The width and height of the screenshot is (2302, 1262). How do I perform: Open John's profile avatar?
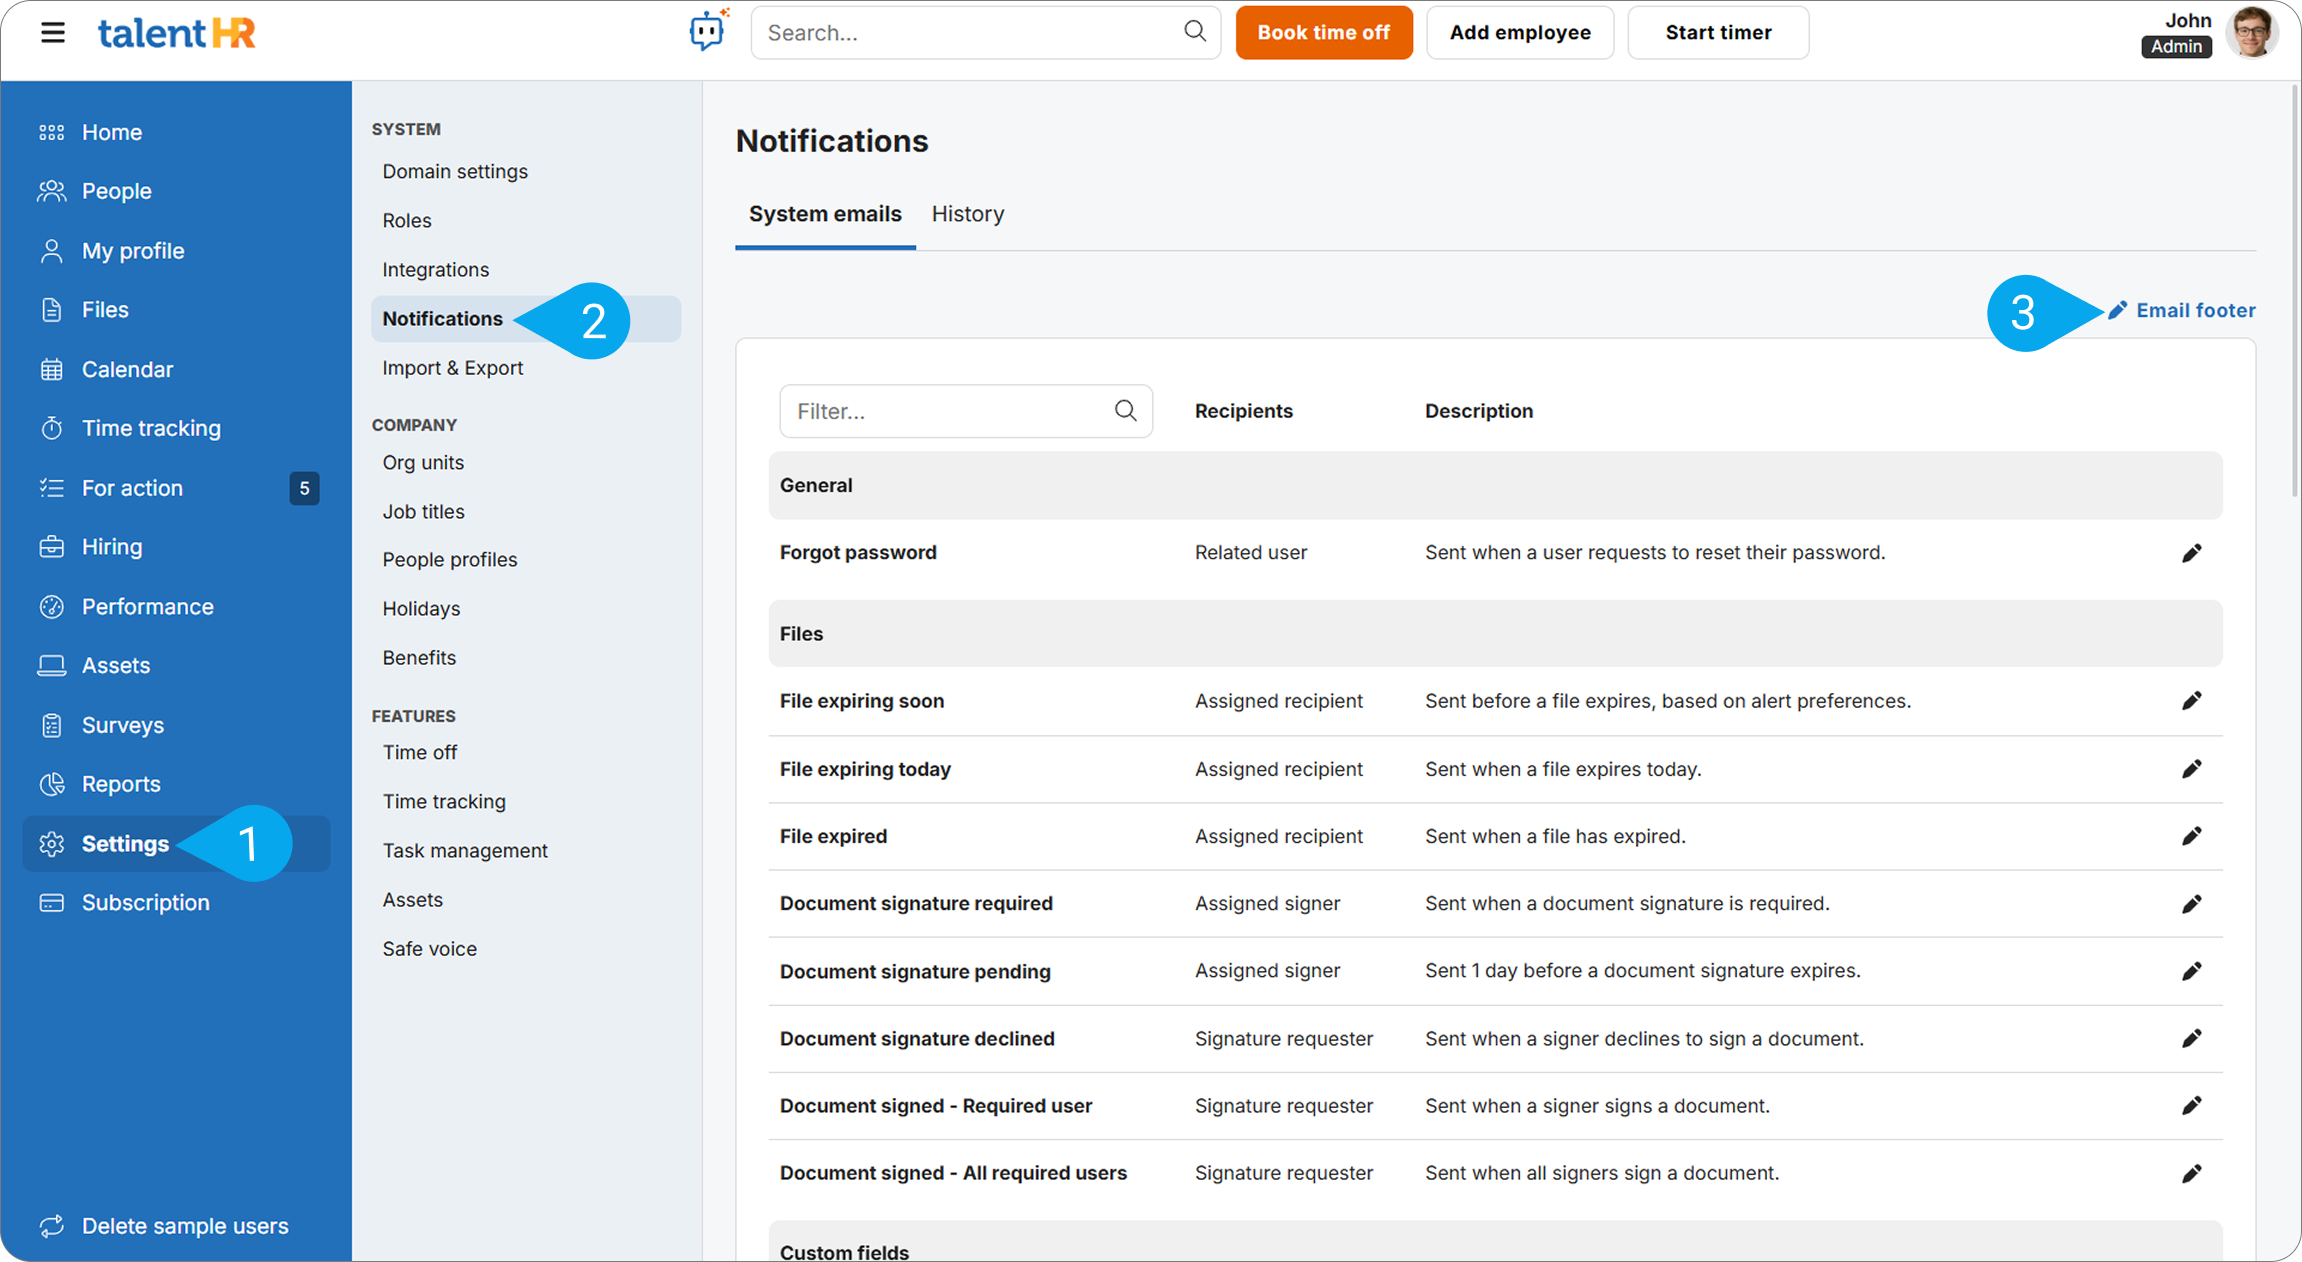click(2252, 33)
